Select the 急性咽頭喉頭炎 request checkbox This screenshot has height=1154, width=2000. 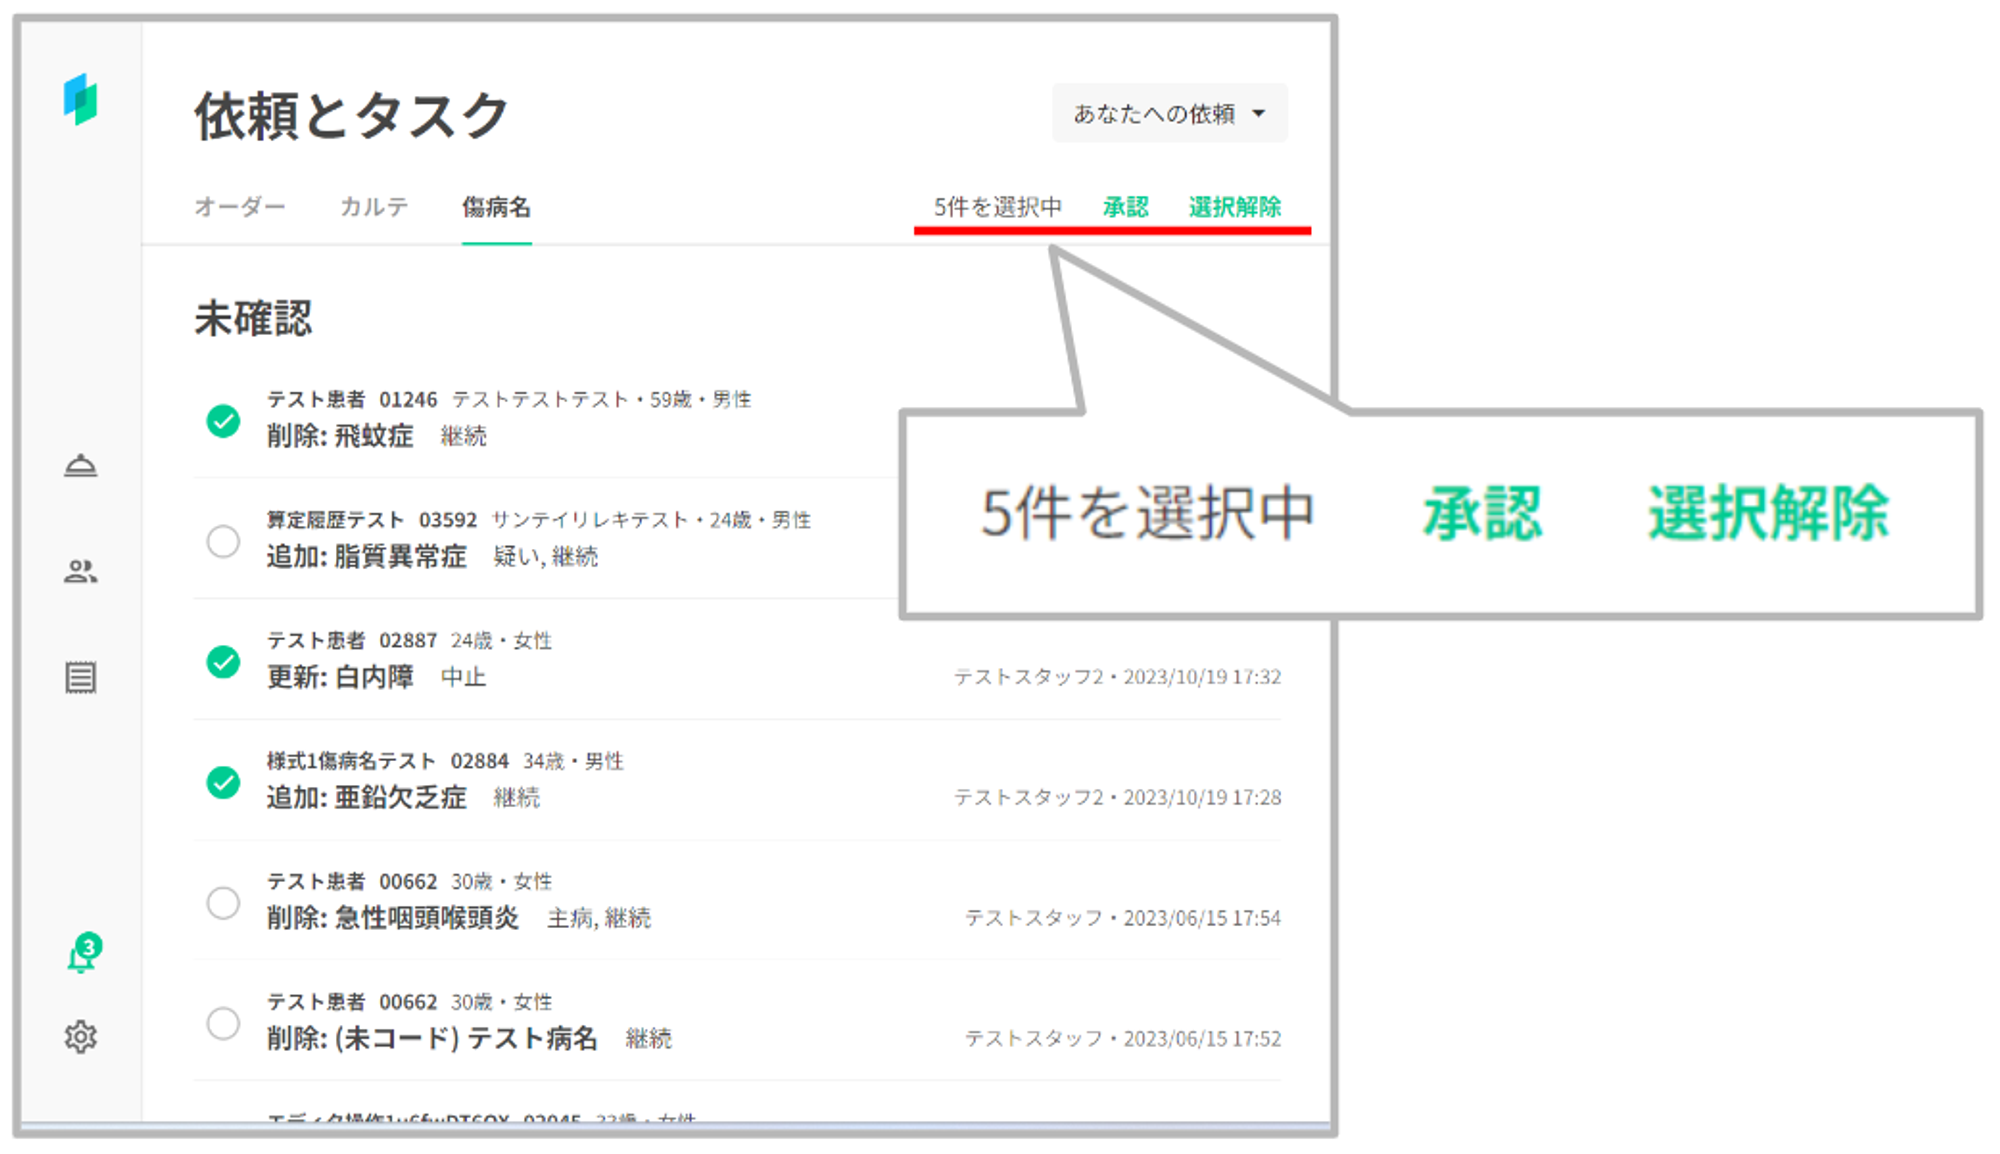coord(223,903)
